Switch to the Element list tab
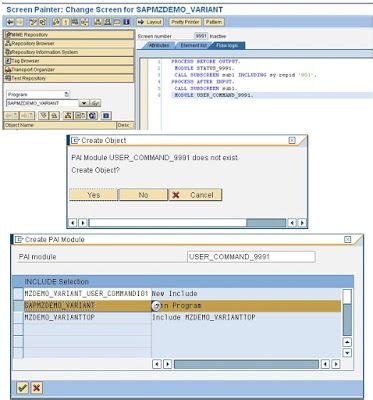 pyautogui.click(x=193, y=46)
